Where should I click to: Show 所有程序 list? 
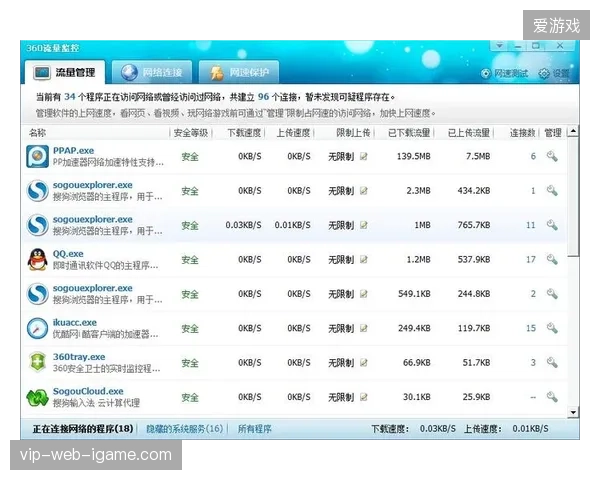pyautogui.click(x=254, y=429)
